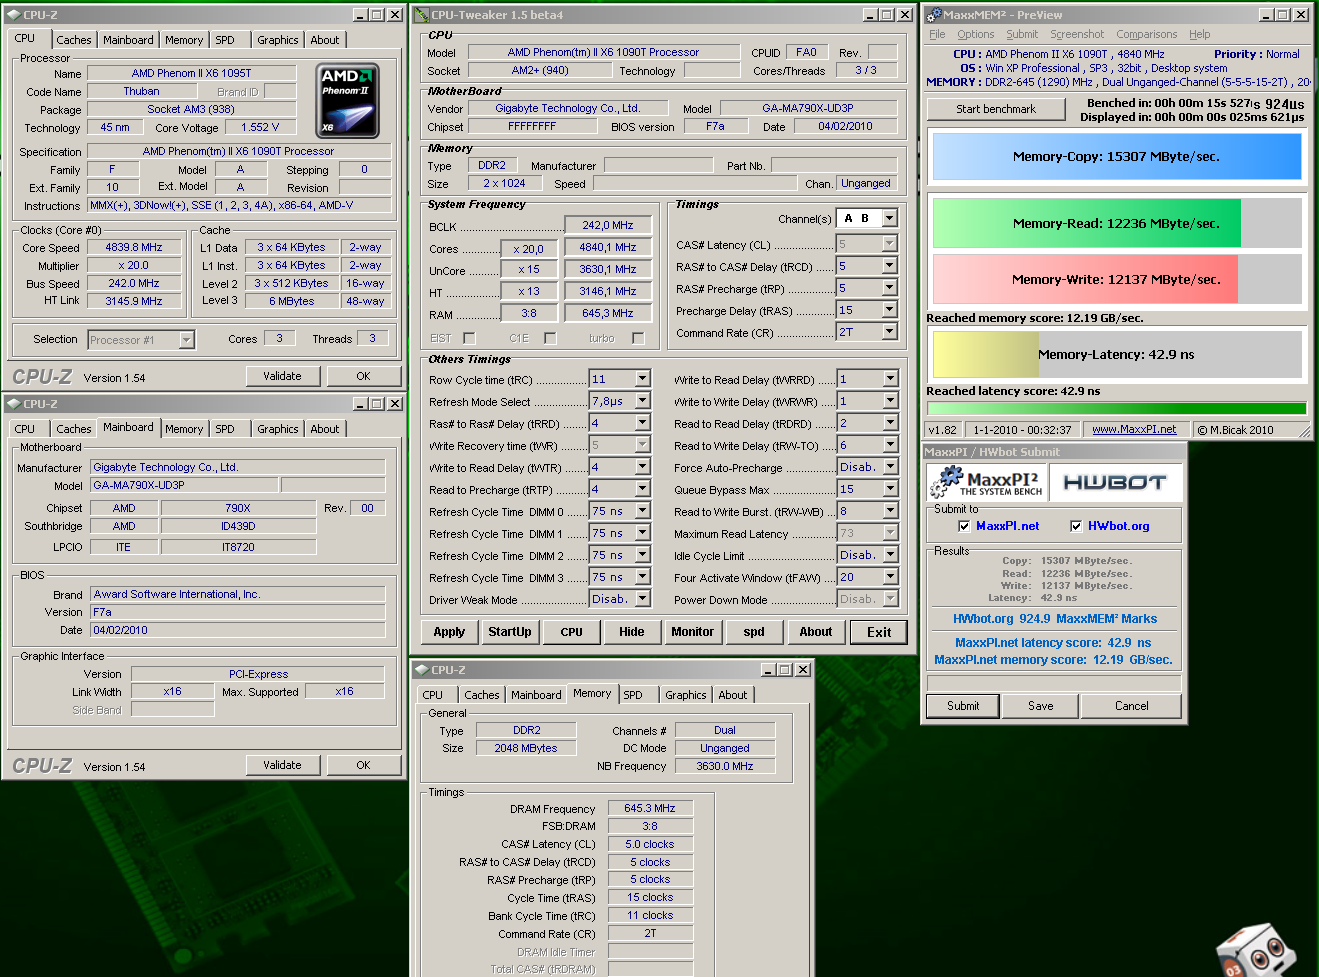Open the Options menu in MaxxMEM²

pos(976,34)
